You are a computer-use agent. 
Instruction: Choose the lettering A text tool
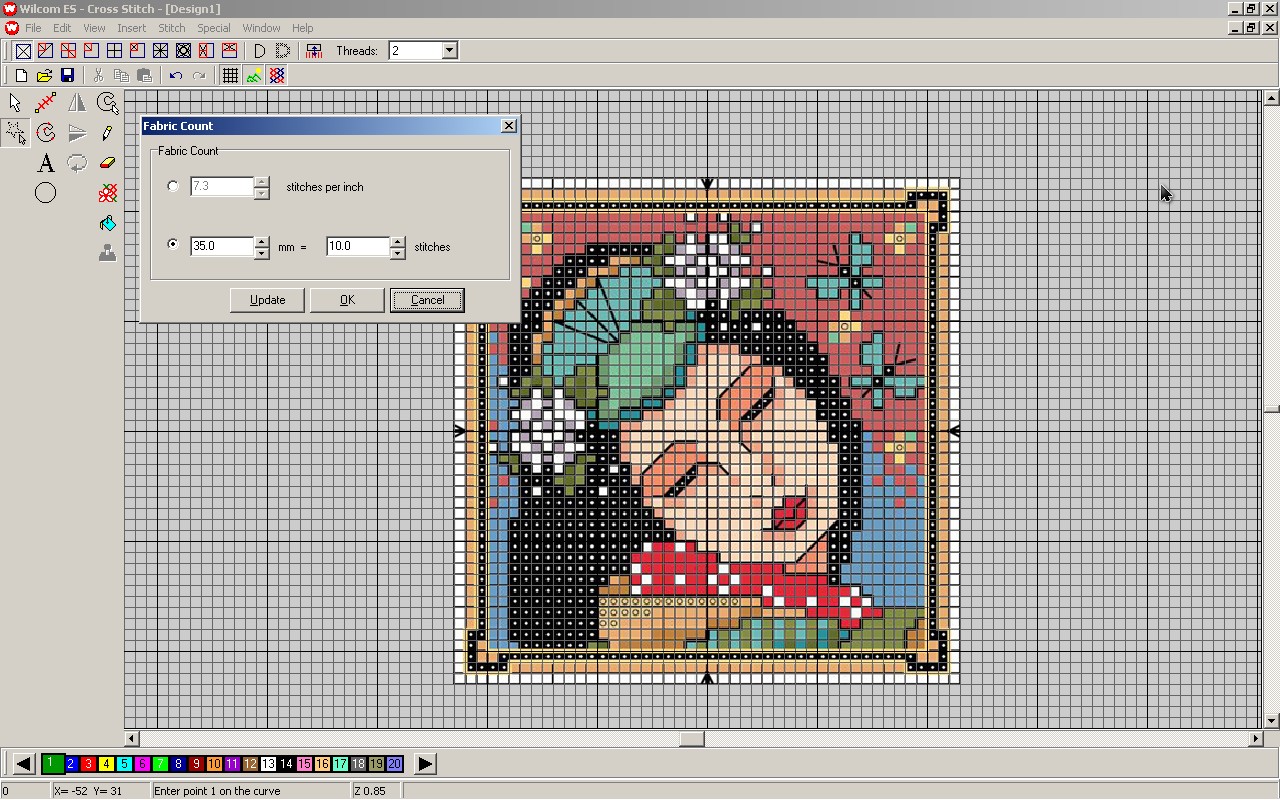point(46,163)
